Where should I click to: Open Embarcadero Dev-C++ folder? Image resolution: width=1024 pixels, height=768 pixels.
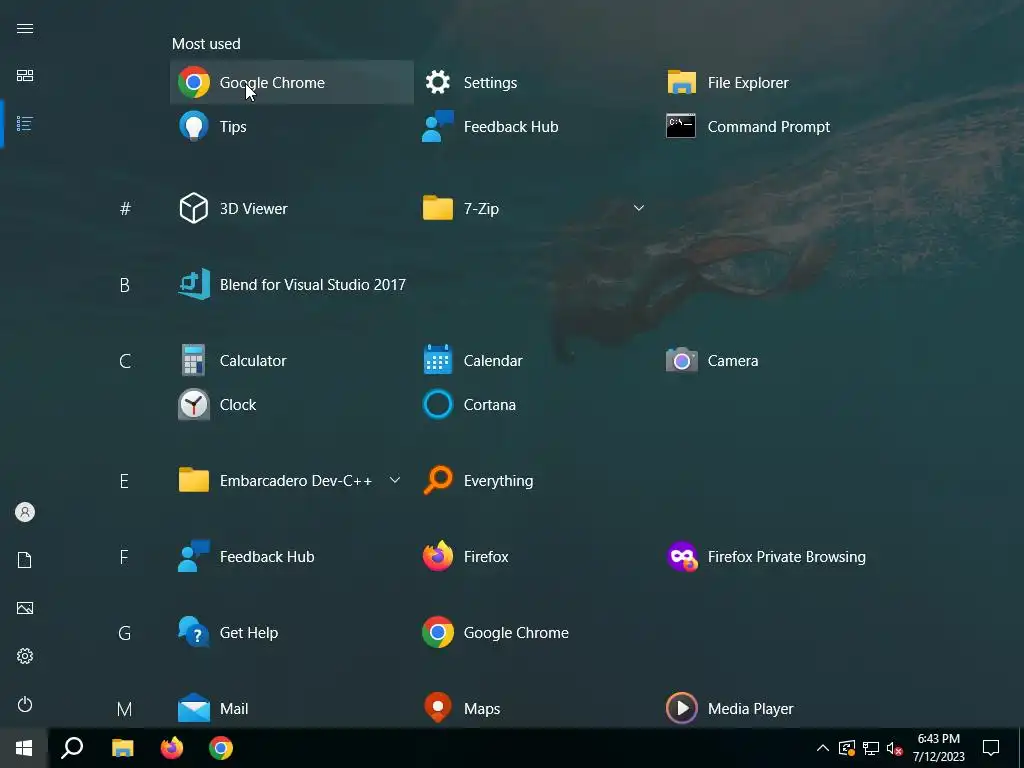pyautogui.click(x=292, y=481)
